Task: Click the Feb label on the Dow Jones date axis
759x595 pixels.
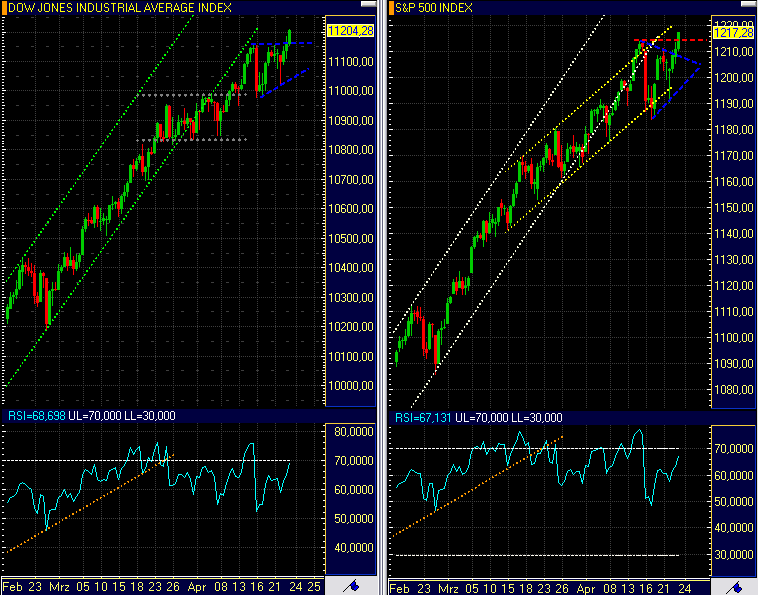Action: 13,587
